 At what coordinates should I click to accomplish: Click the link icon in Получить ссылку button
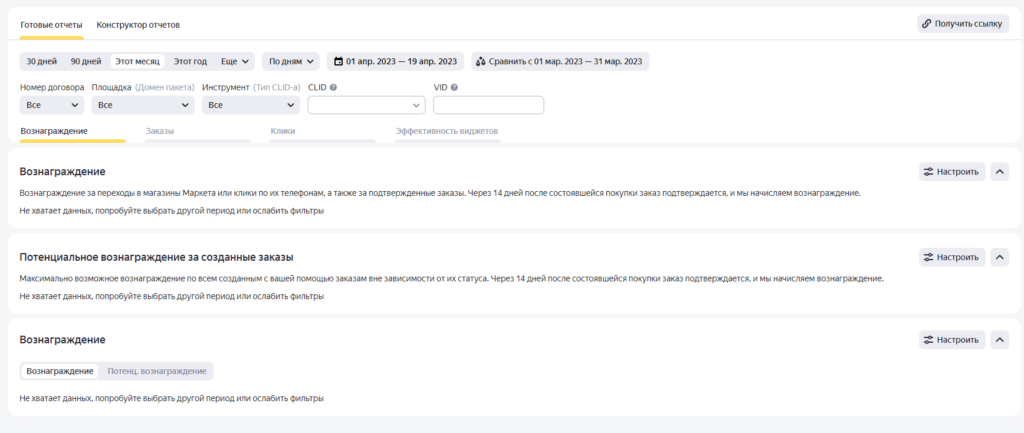click(926, 24)
